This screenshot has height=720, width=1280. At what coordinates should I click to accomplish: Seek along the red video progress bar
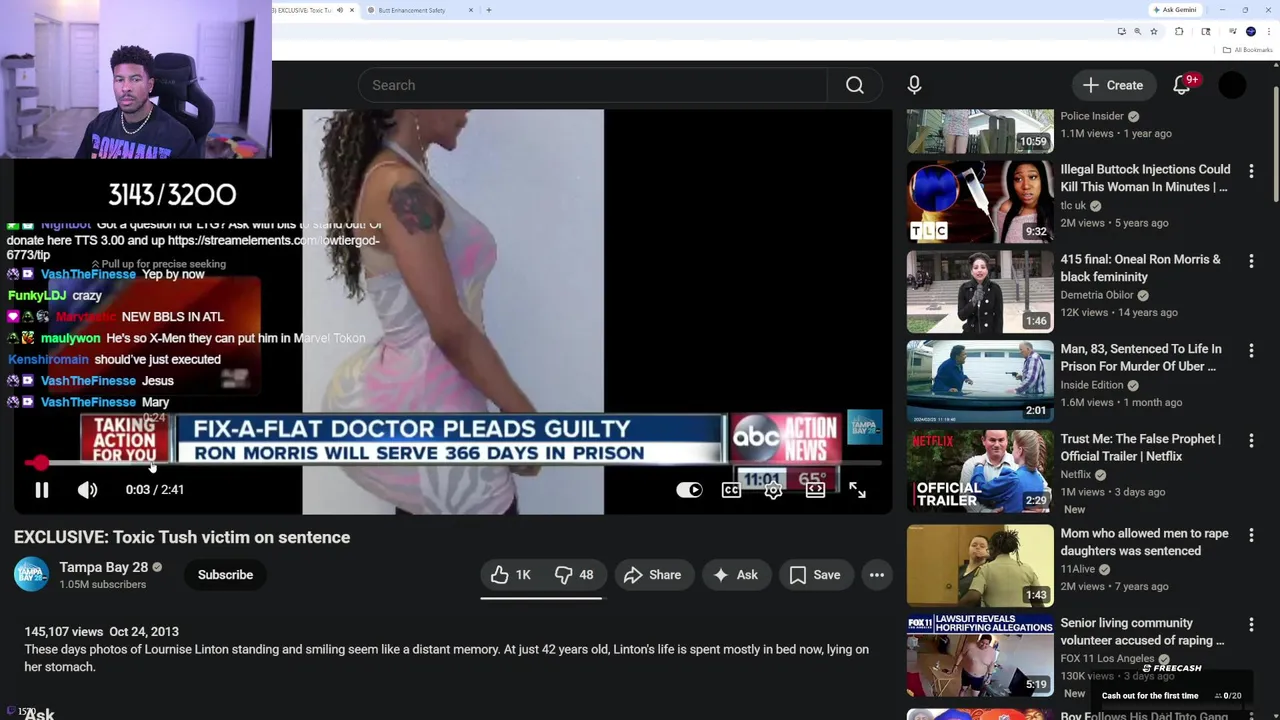pyautogui.click(x=452, y=463)
